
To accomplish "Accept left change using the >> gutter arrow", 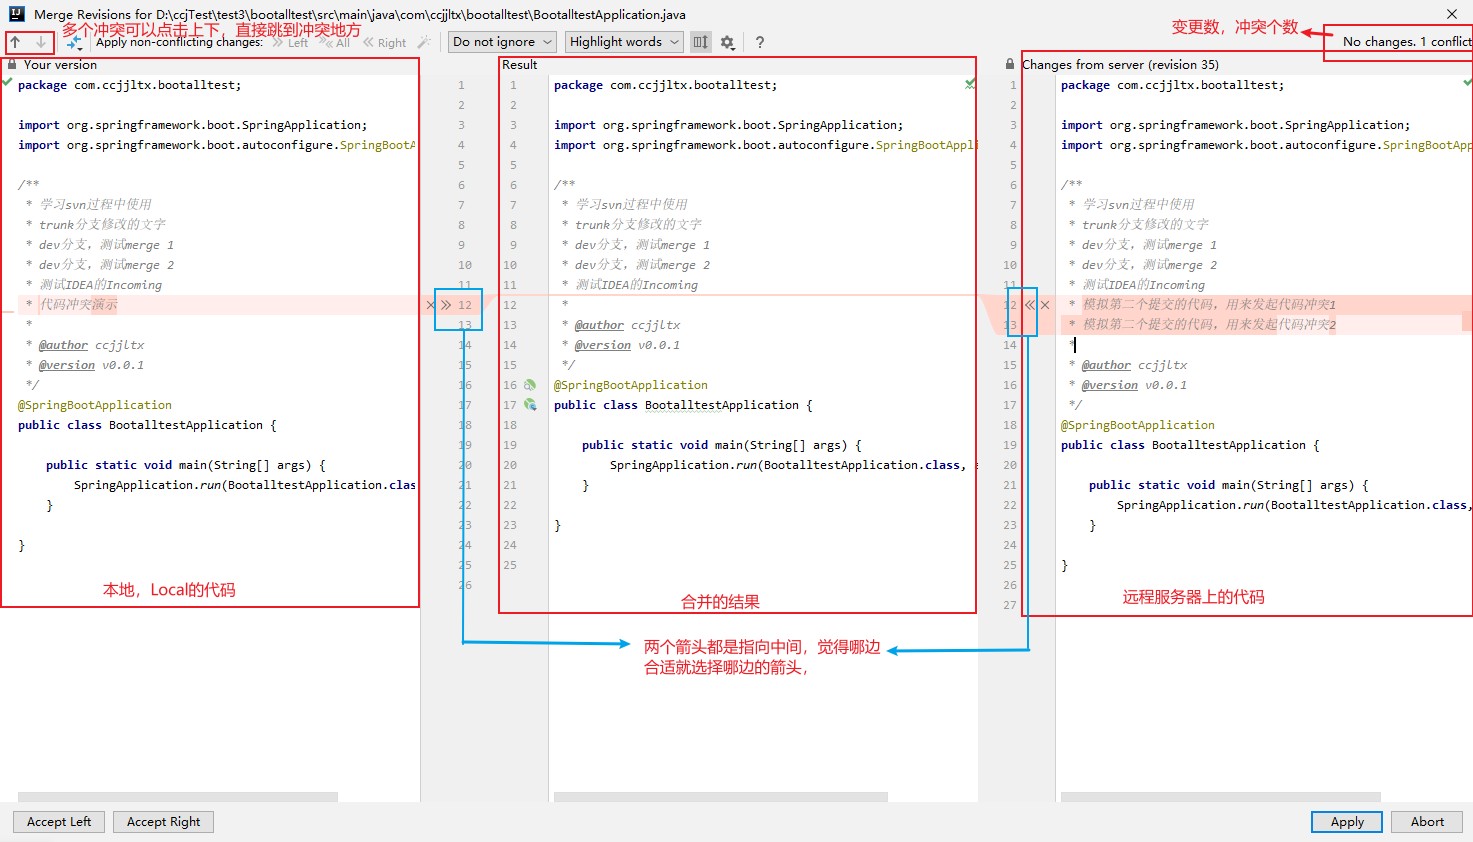I will (x=446, y=305).
